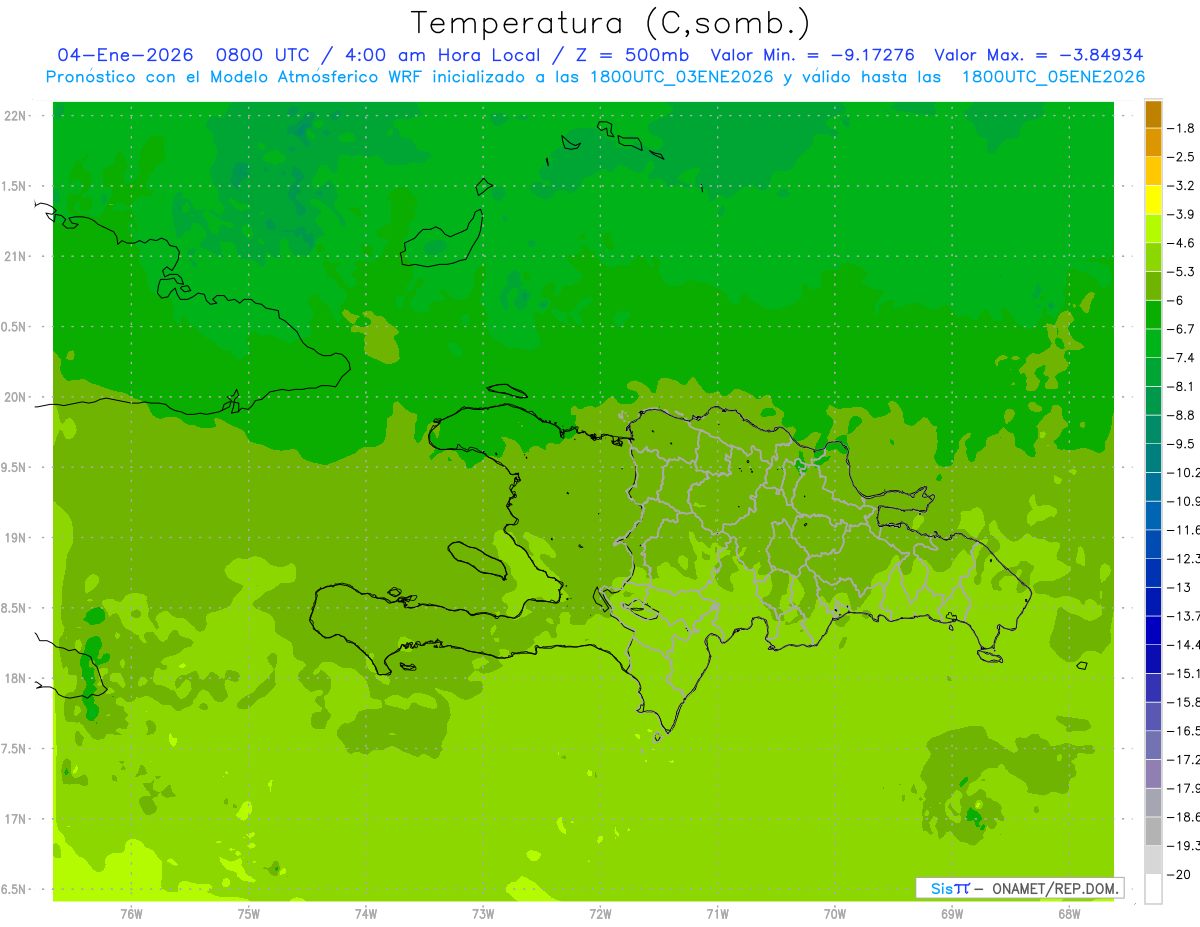Click the longitude label '72W'
Image resolution: width=1200 pixels, height=927 pixels.
[600, 914]
